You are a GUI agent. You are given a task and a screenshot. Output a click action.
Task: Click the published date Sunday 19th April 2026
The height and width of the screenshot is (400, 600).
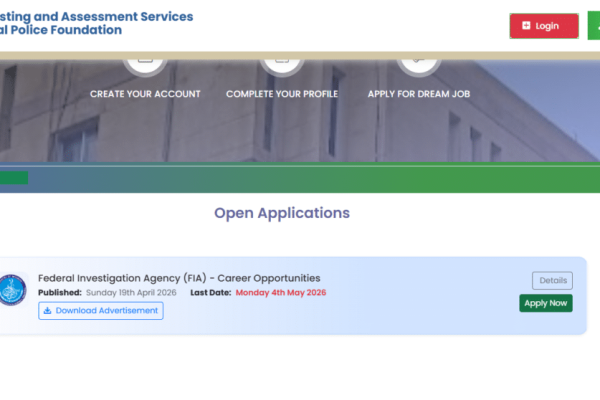(x=131, y=293)
